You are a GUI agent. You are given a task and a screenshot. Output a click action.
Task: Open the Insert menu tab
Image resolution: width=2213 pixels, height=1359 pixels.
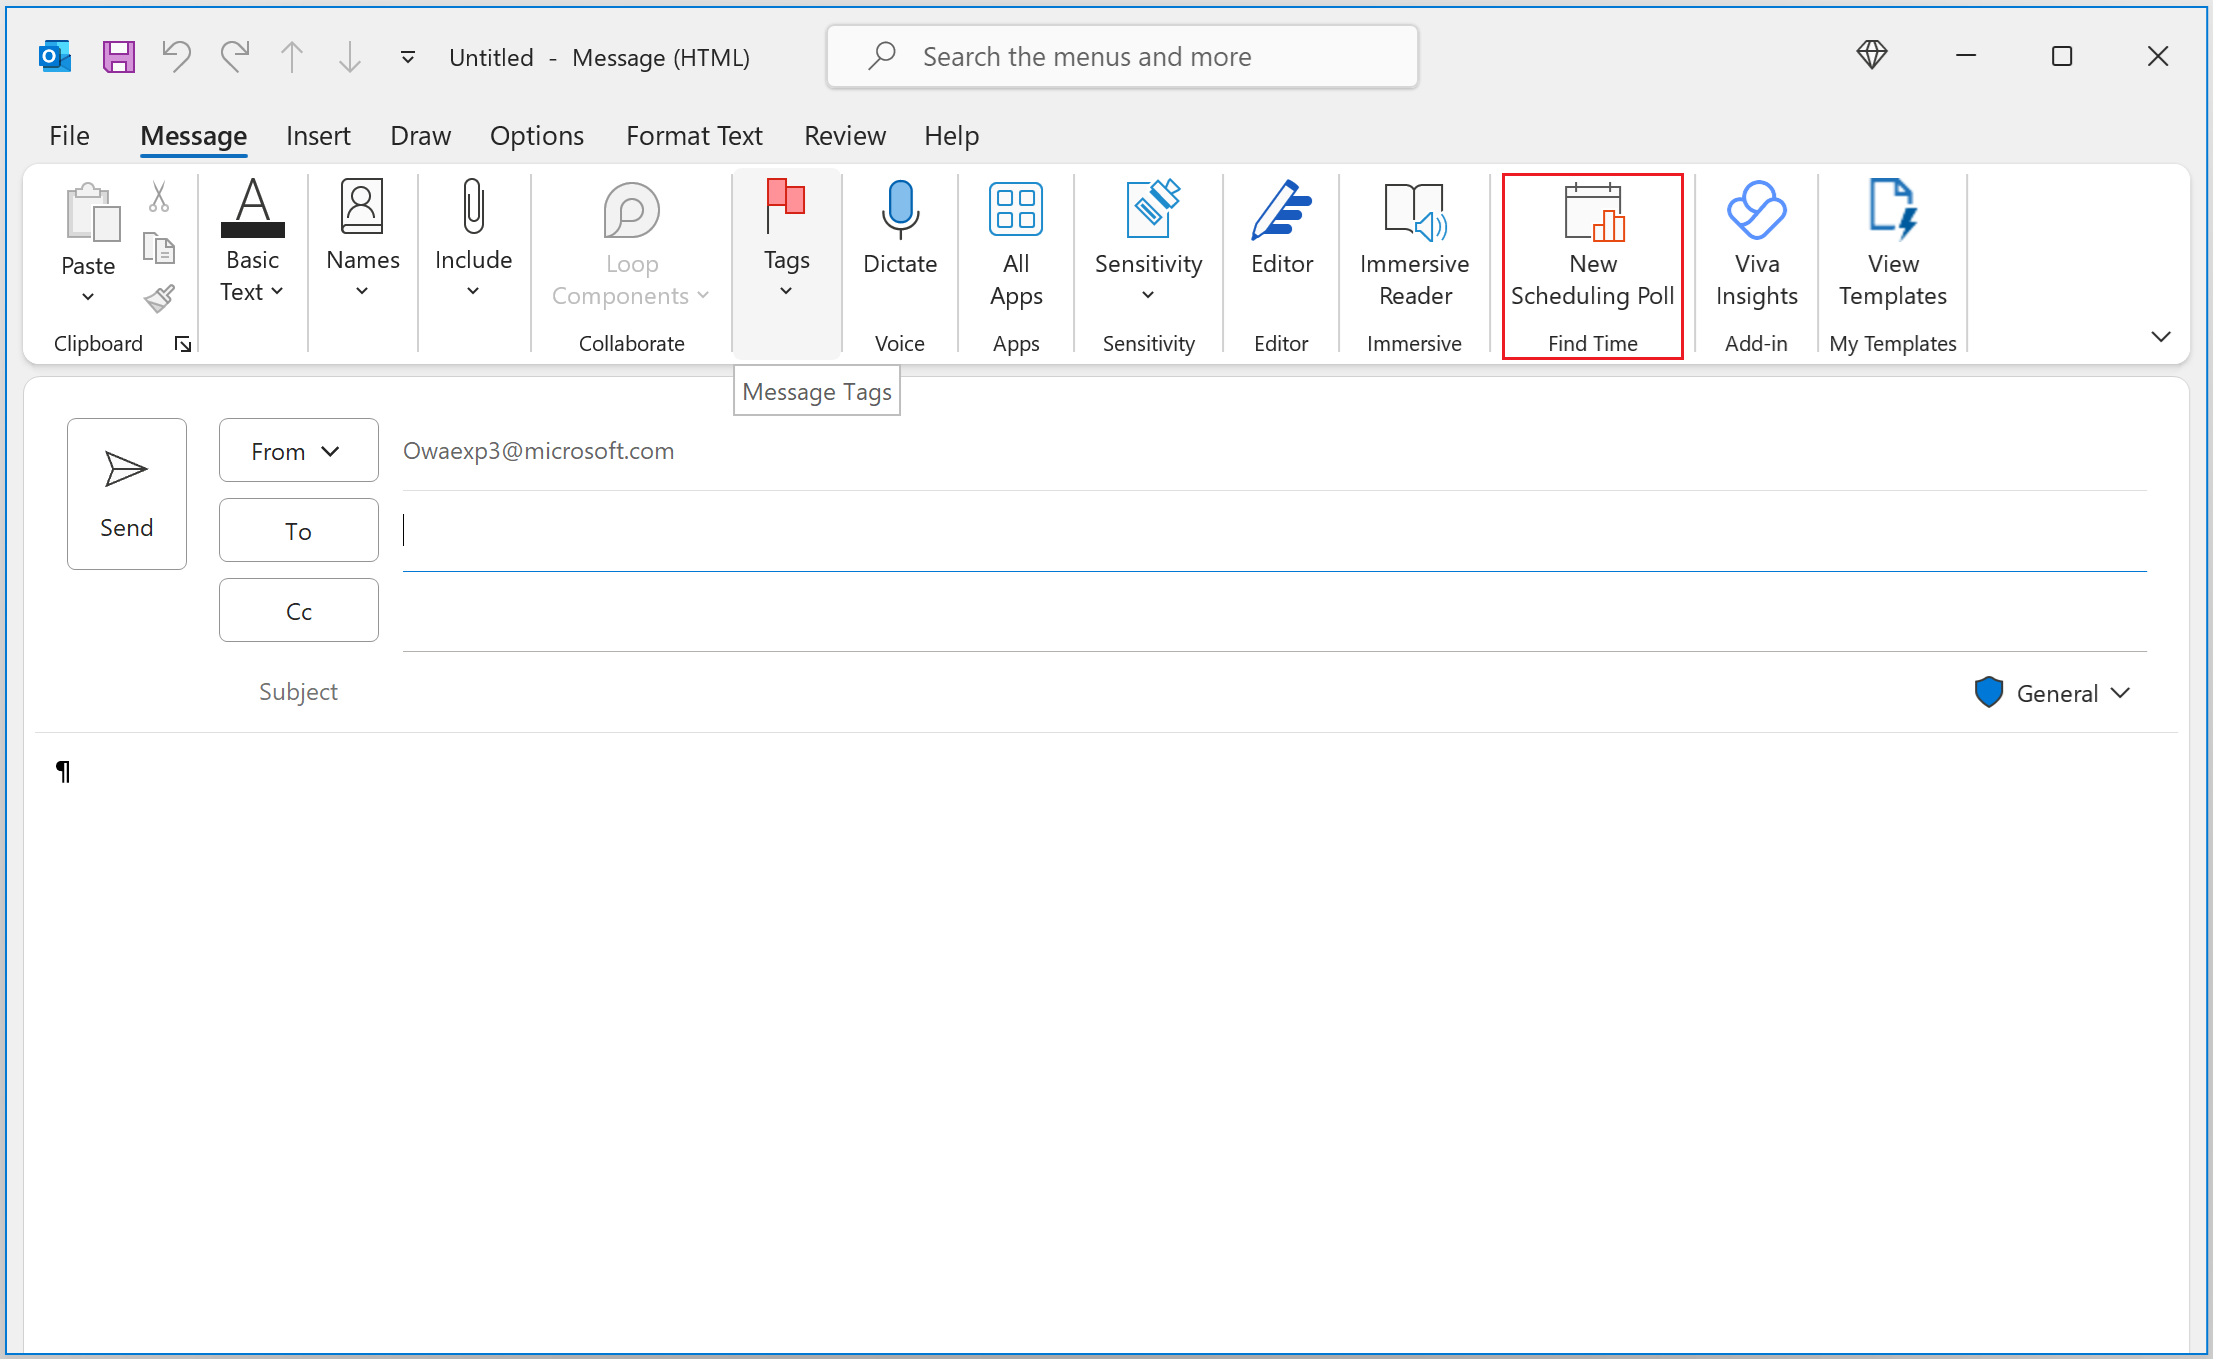pos(316,136)
